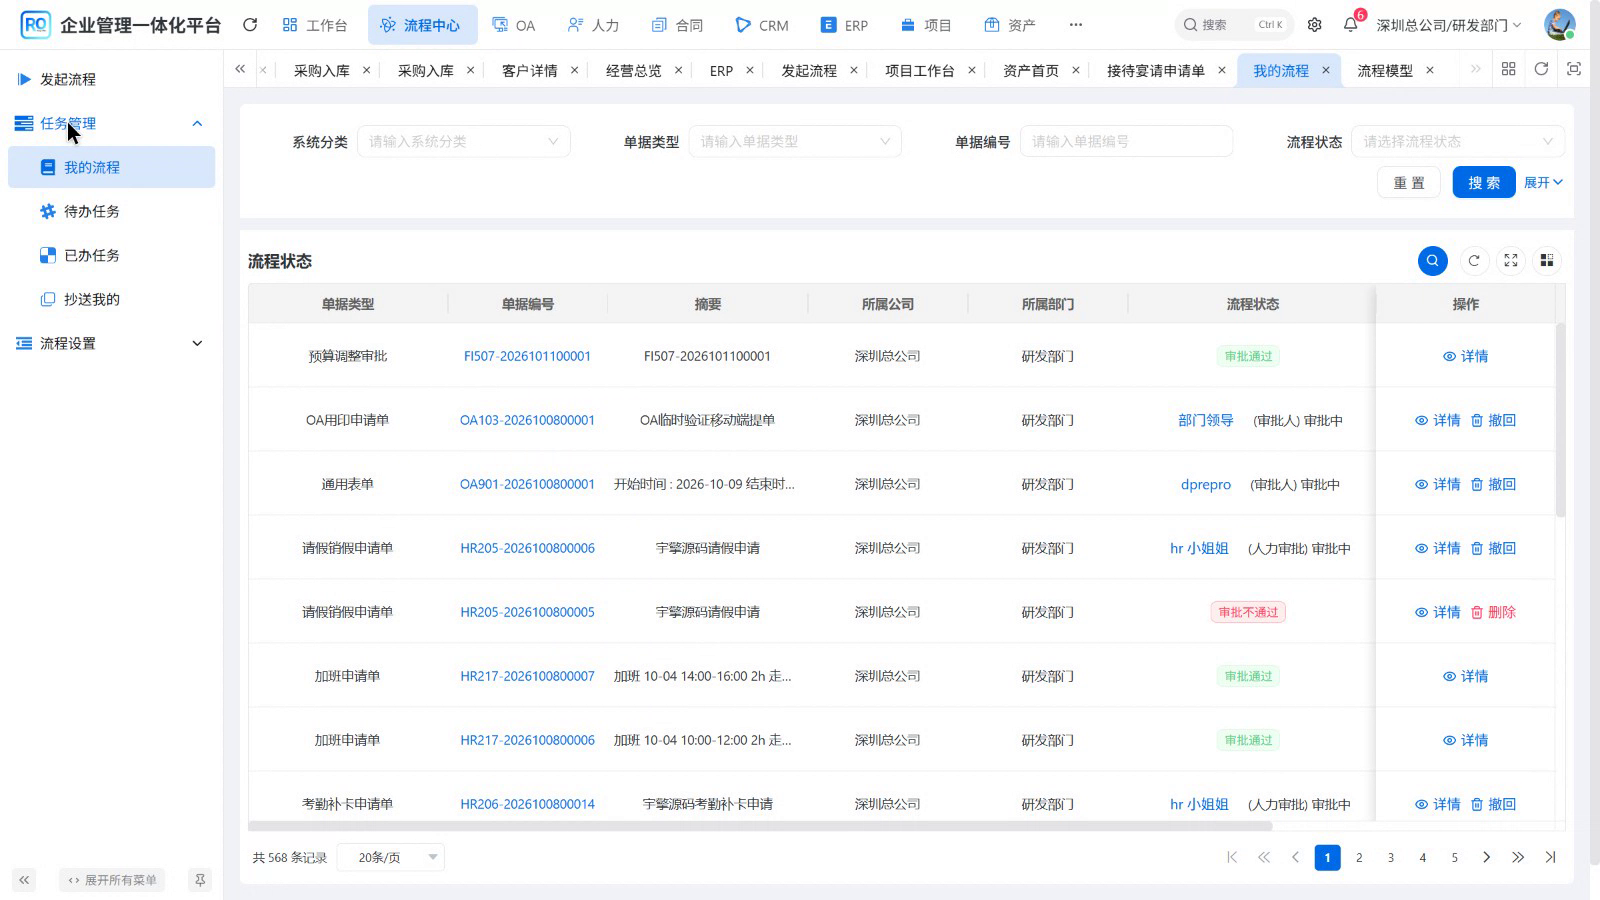Image resolution: width=1600 pixels, height=900 pixels.
Task: Withdraw OA103-2026100800001 via 撤回
Action: 1493,420
